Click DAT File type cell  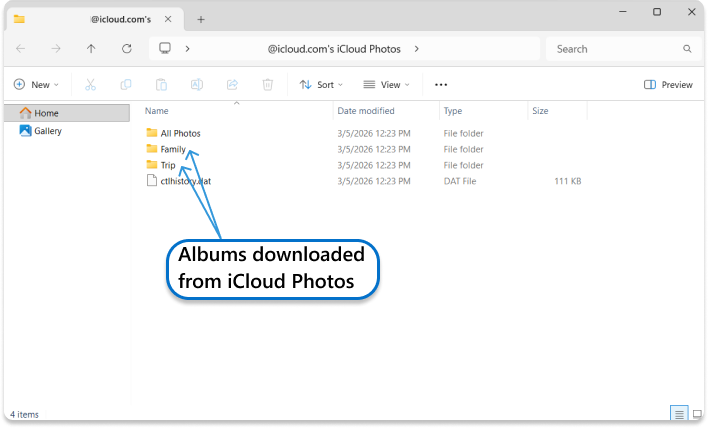click(x=460, y=181)
